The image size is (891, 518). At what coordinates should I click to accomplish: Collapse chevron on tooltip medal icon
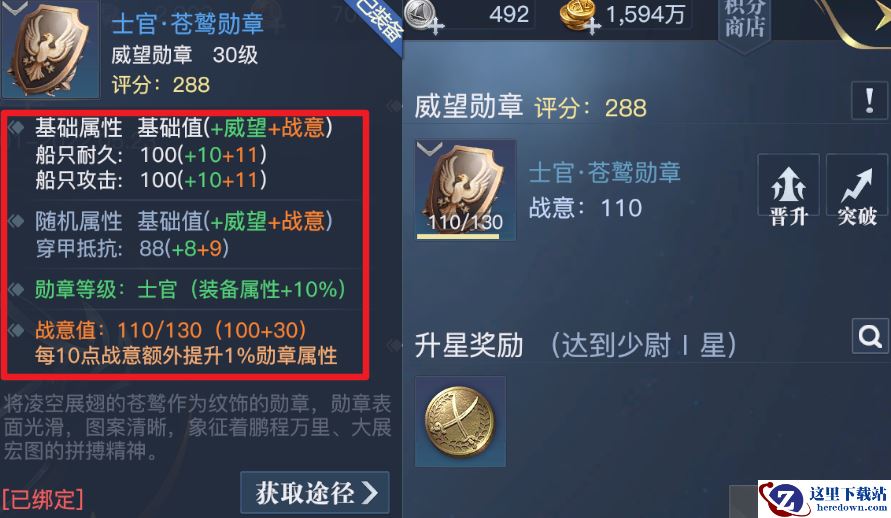pyautogui.click(x=15, y=7)
